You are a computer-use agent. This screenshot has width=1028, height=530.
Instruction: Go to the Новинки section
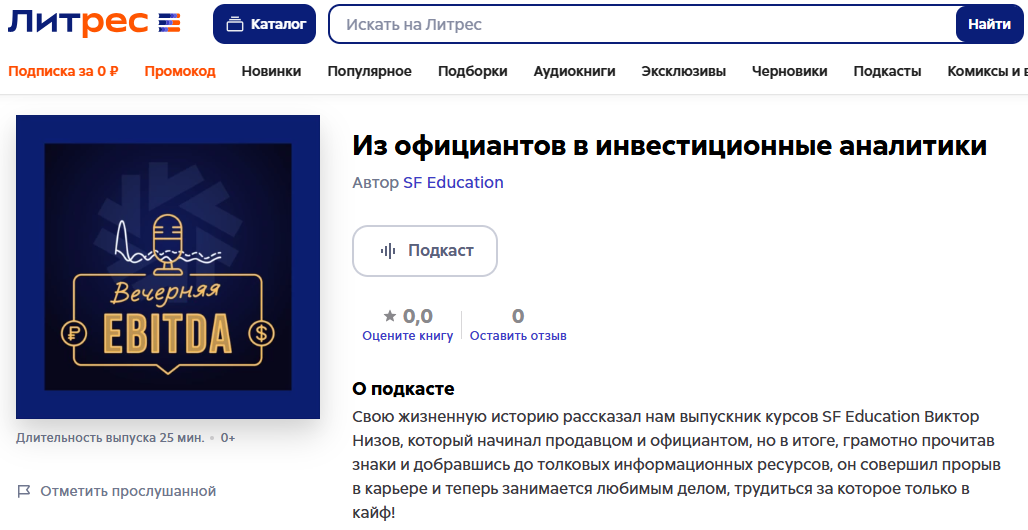271,71
